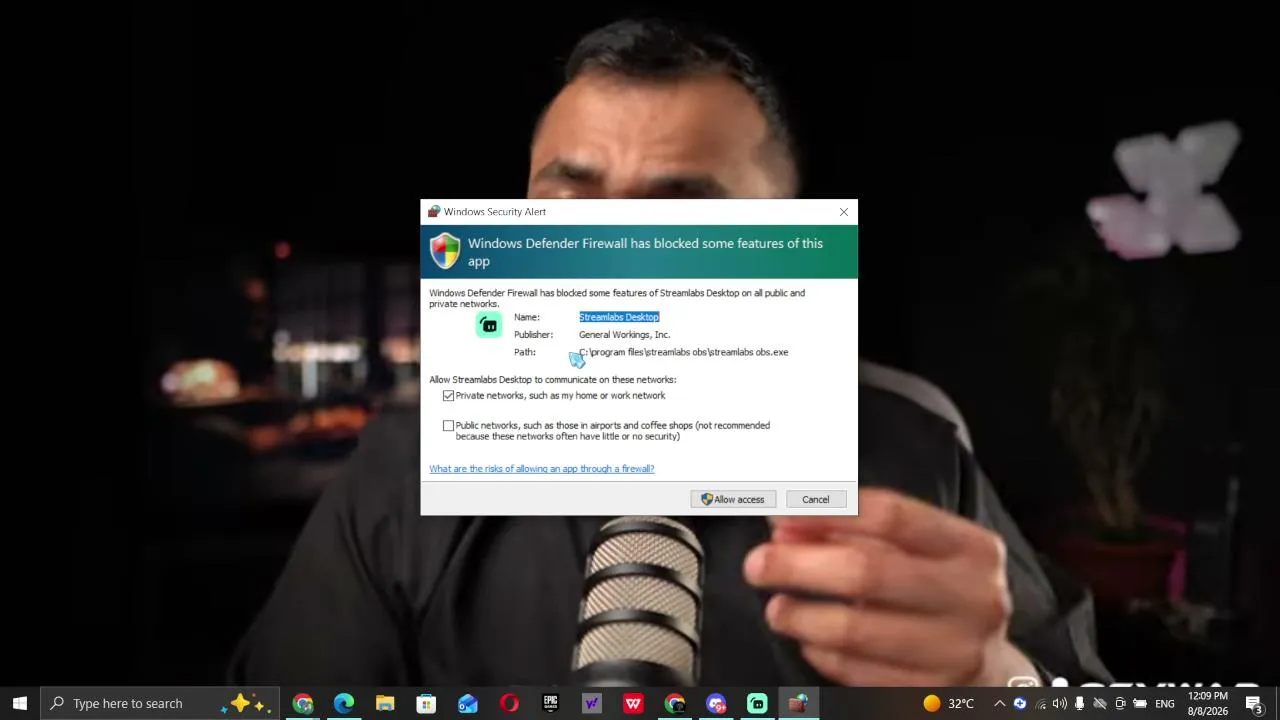The height and width of the screenshot is (720, 1280).
Task: Click the active firewall alert taskbar icon
Action: pyautogui.click(x=798, y=703)
